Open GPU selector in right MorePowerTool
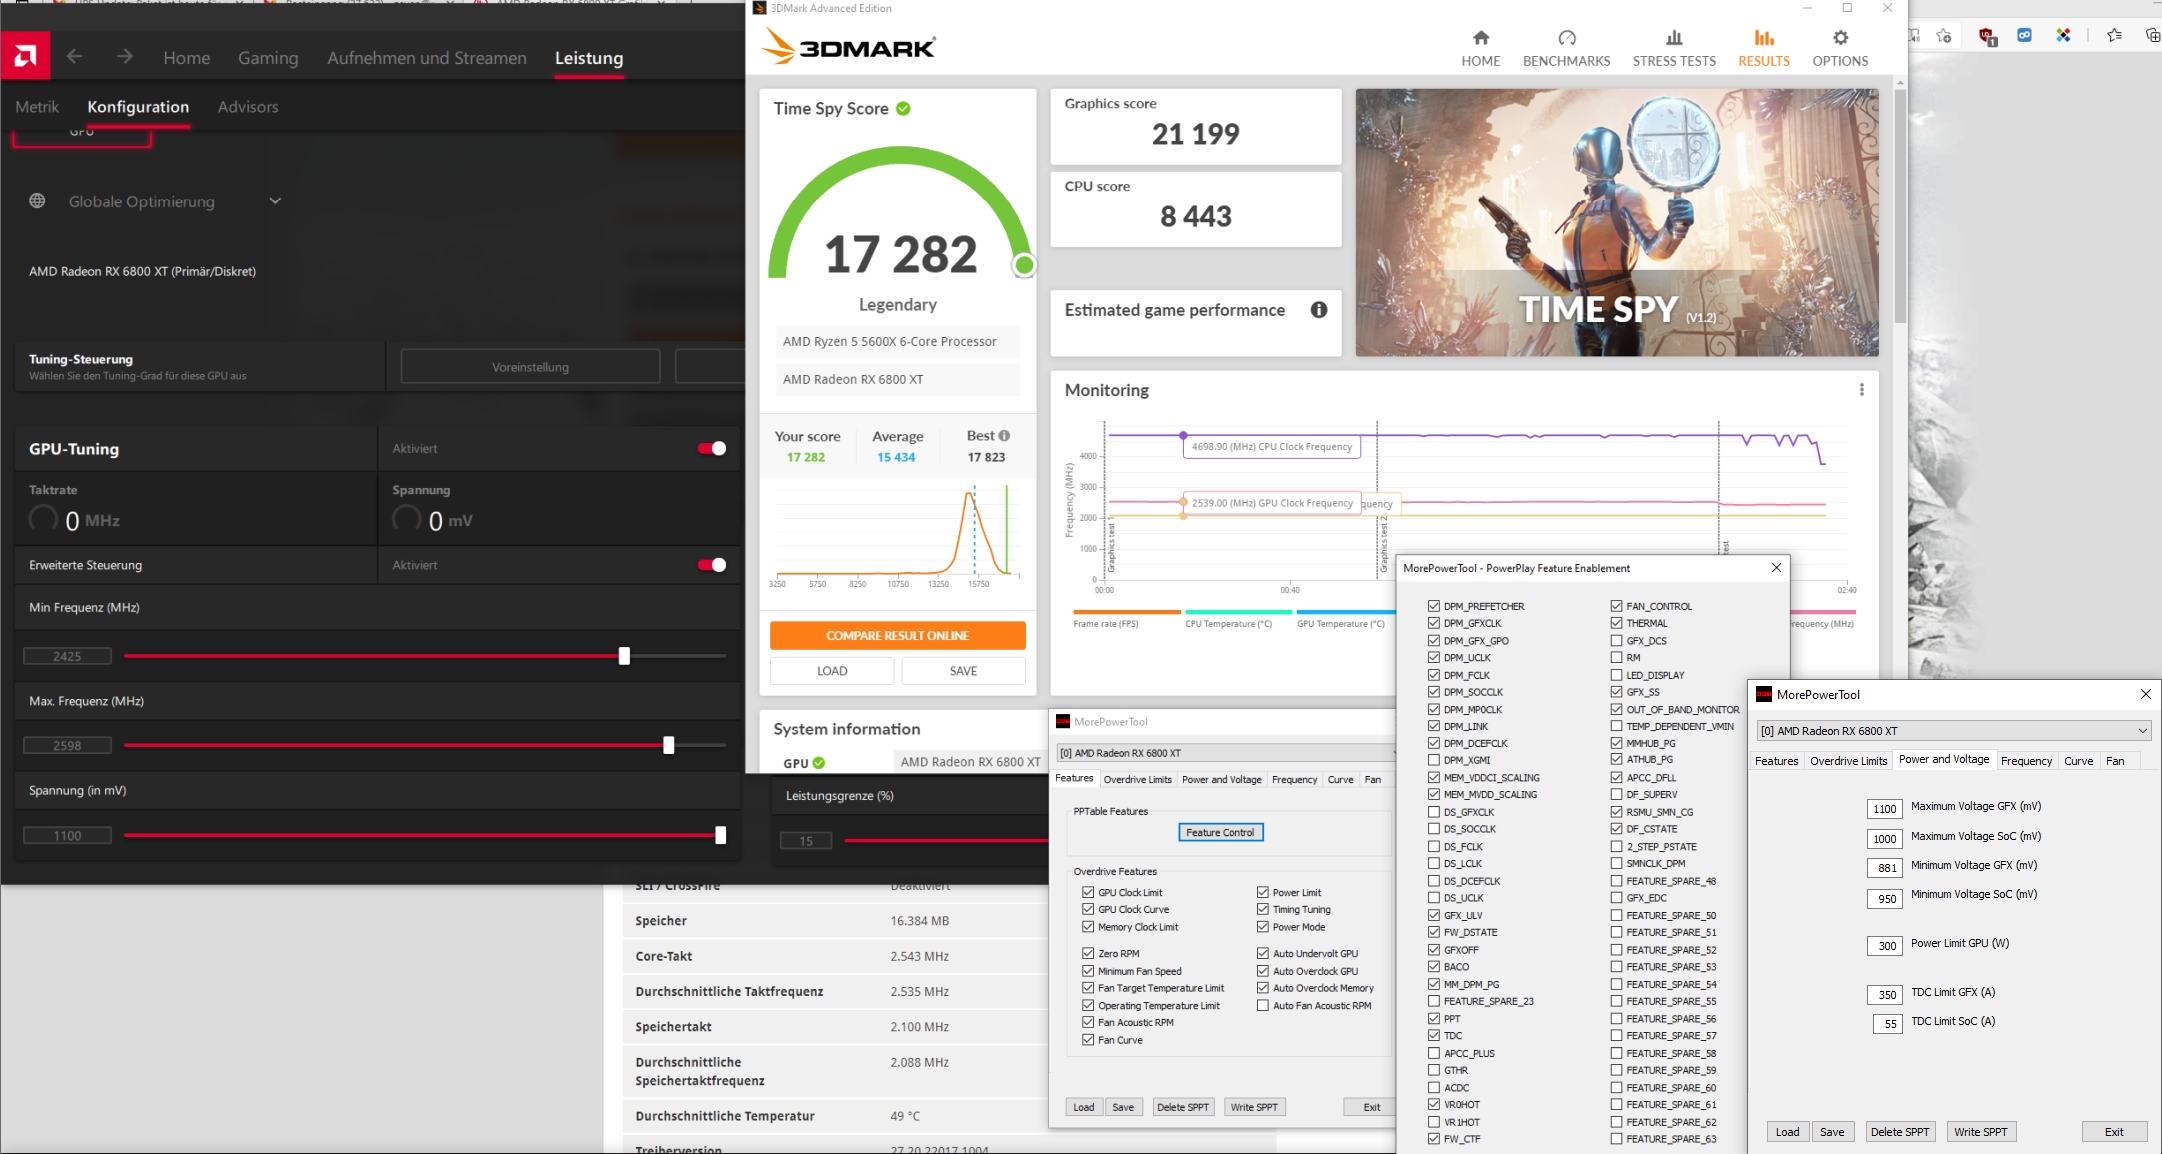Image resolution: width=2162 pixels, height=1154 pixels. click(x=1953, y=731)
